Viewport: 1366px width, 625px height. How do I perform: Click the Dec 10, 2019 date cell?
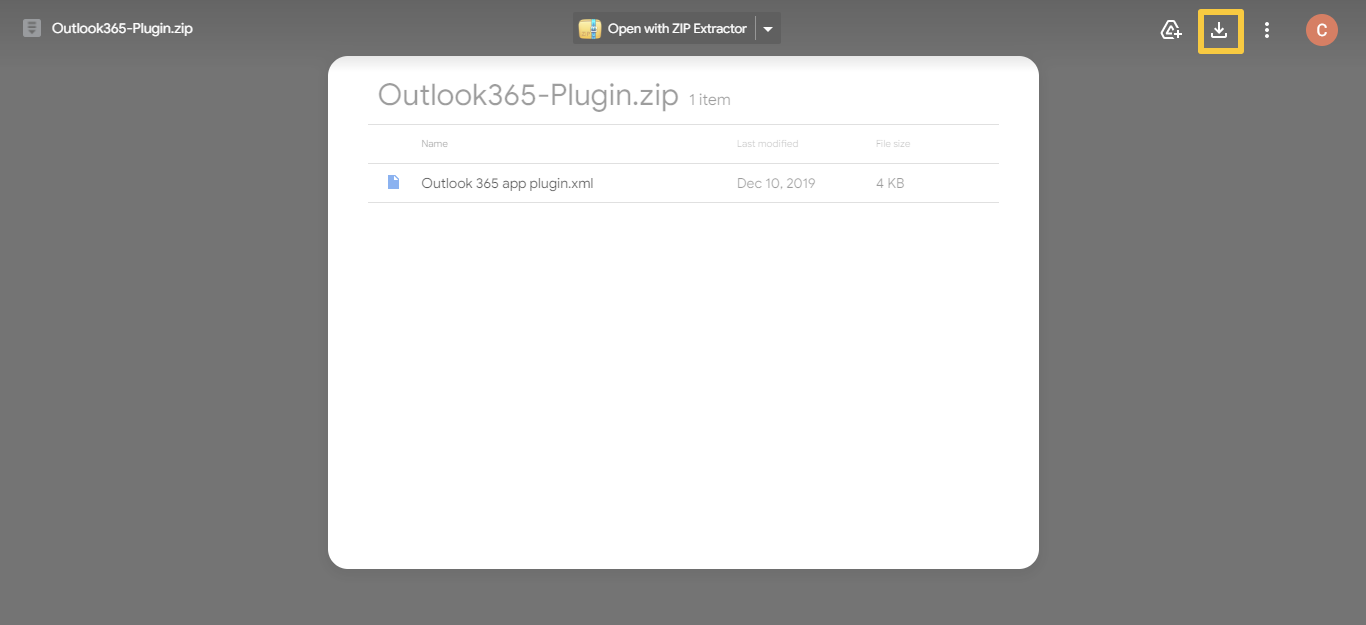click(776, 183)
